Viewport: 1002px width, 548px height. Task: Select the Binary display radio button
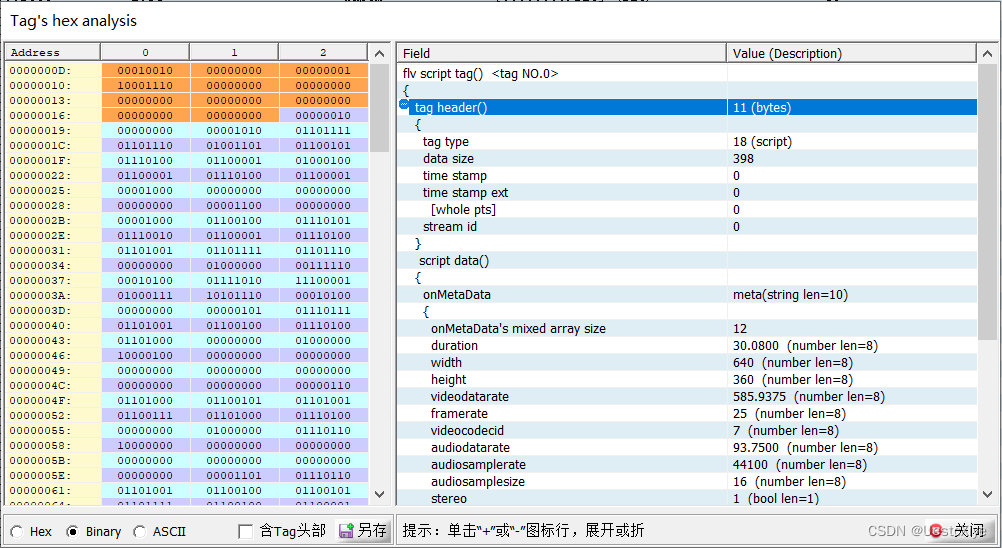(x=73, y=531)
